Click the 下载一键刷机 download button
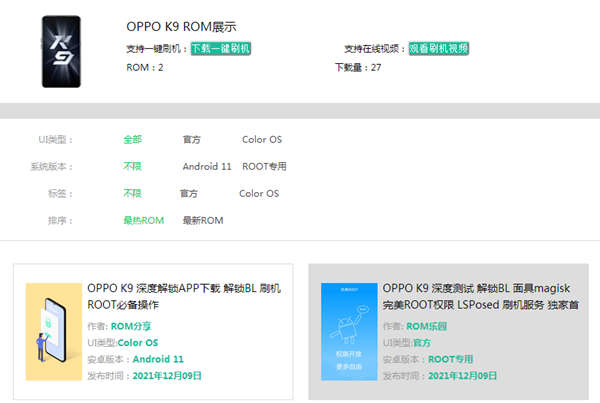 220,48
